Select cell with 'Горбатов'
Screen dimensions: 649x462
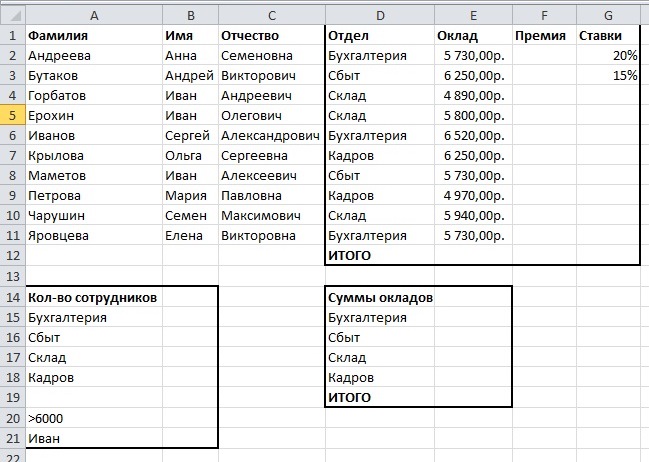click(x=94, y=96)
